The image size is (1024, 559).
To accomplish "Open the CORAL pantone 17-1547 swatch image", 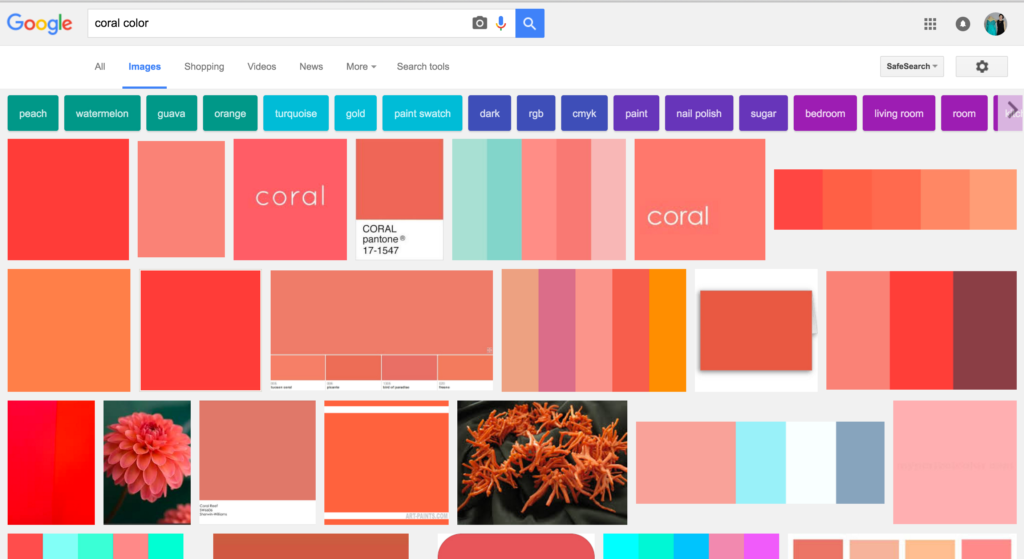I will (399, 199).
